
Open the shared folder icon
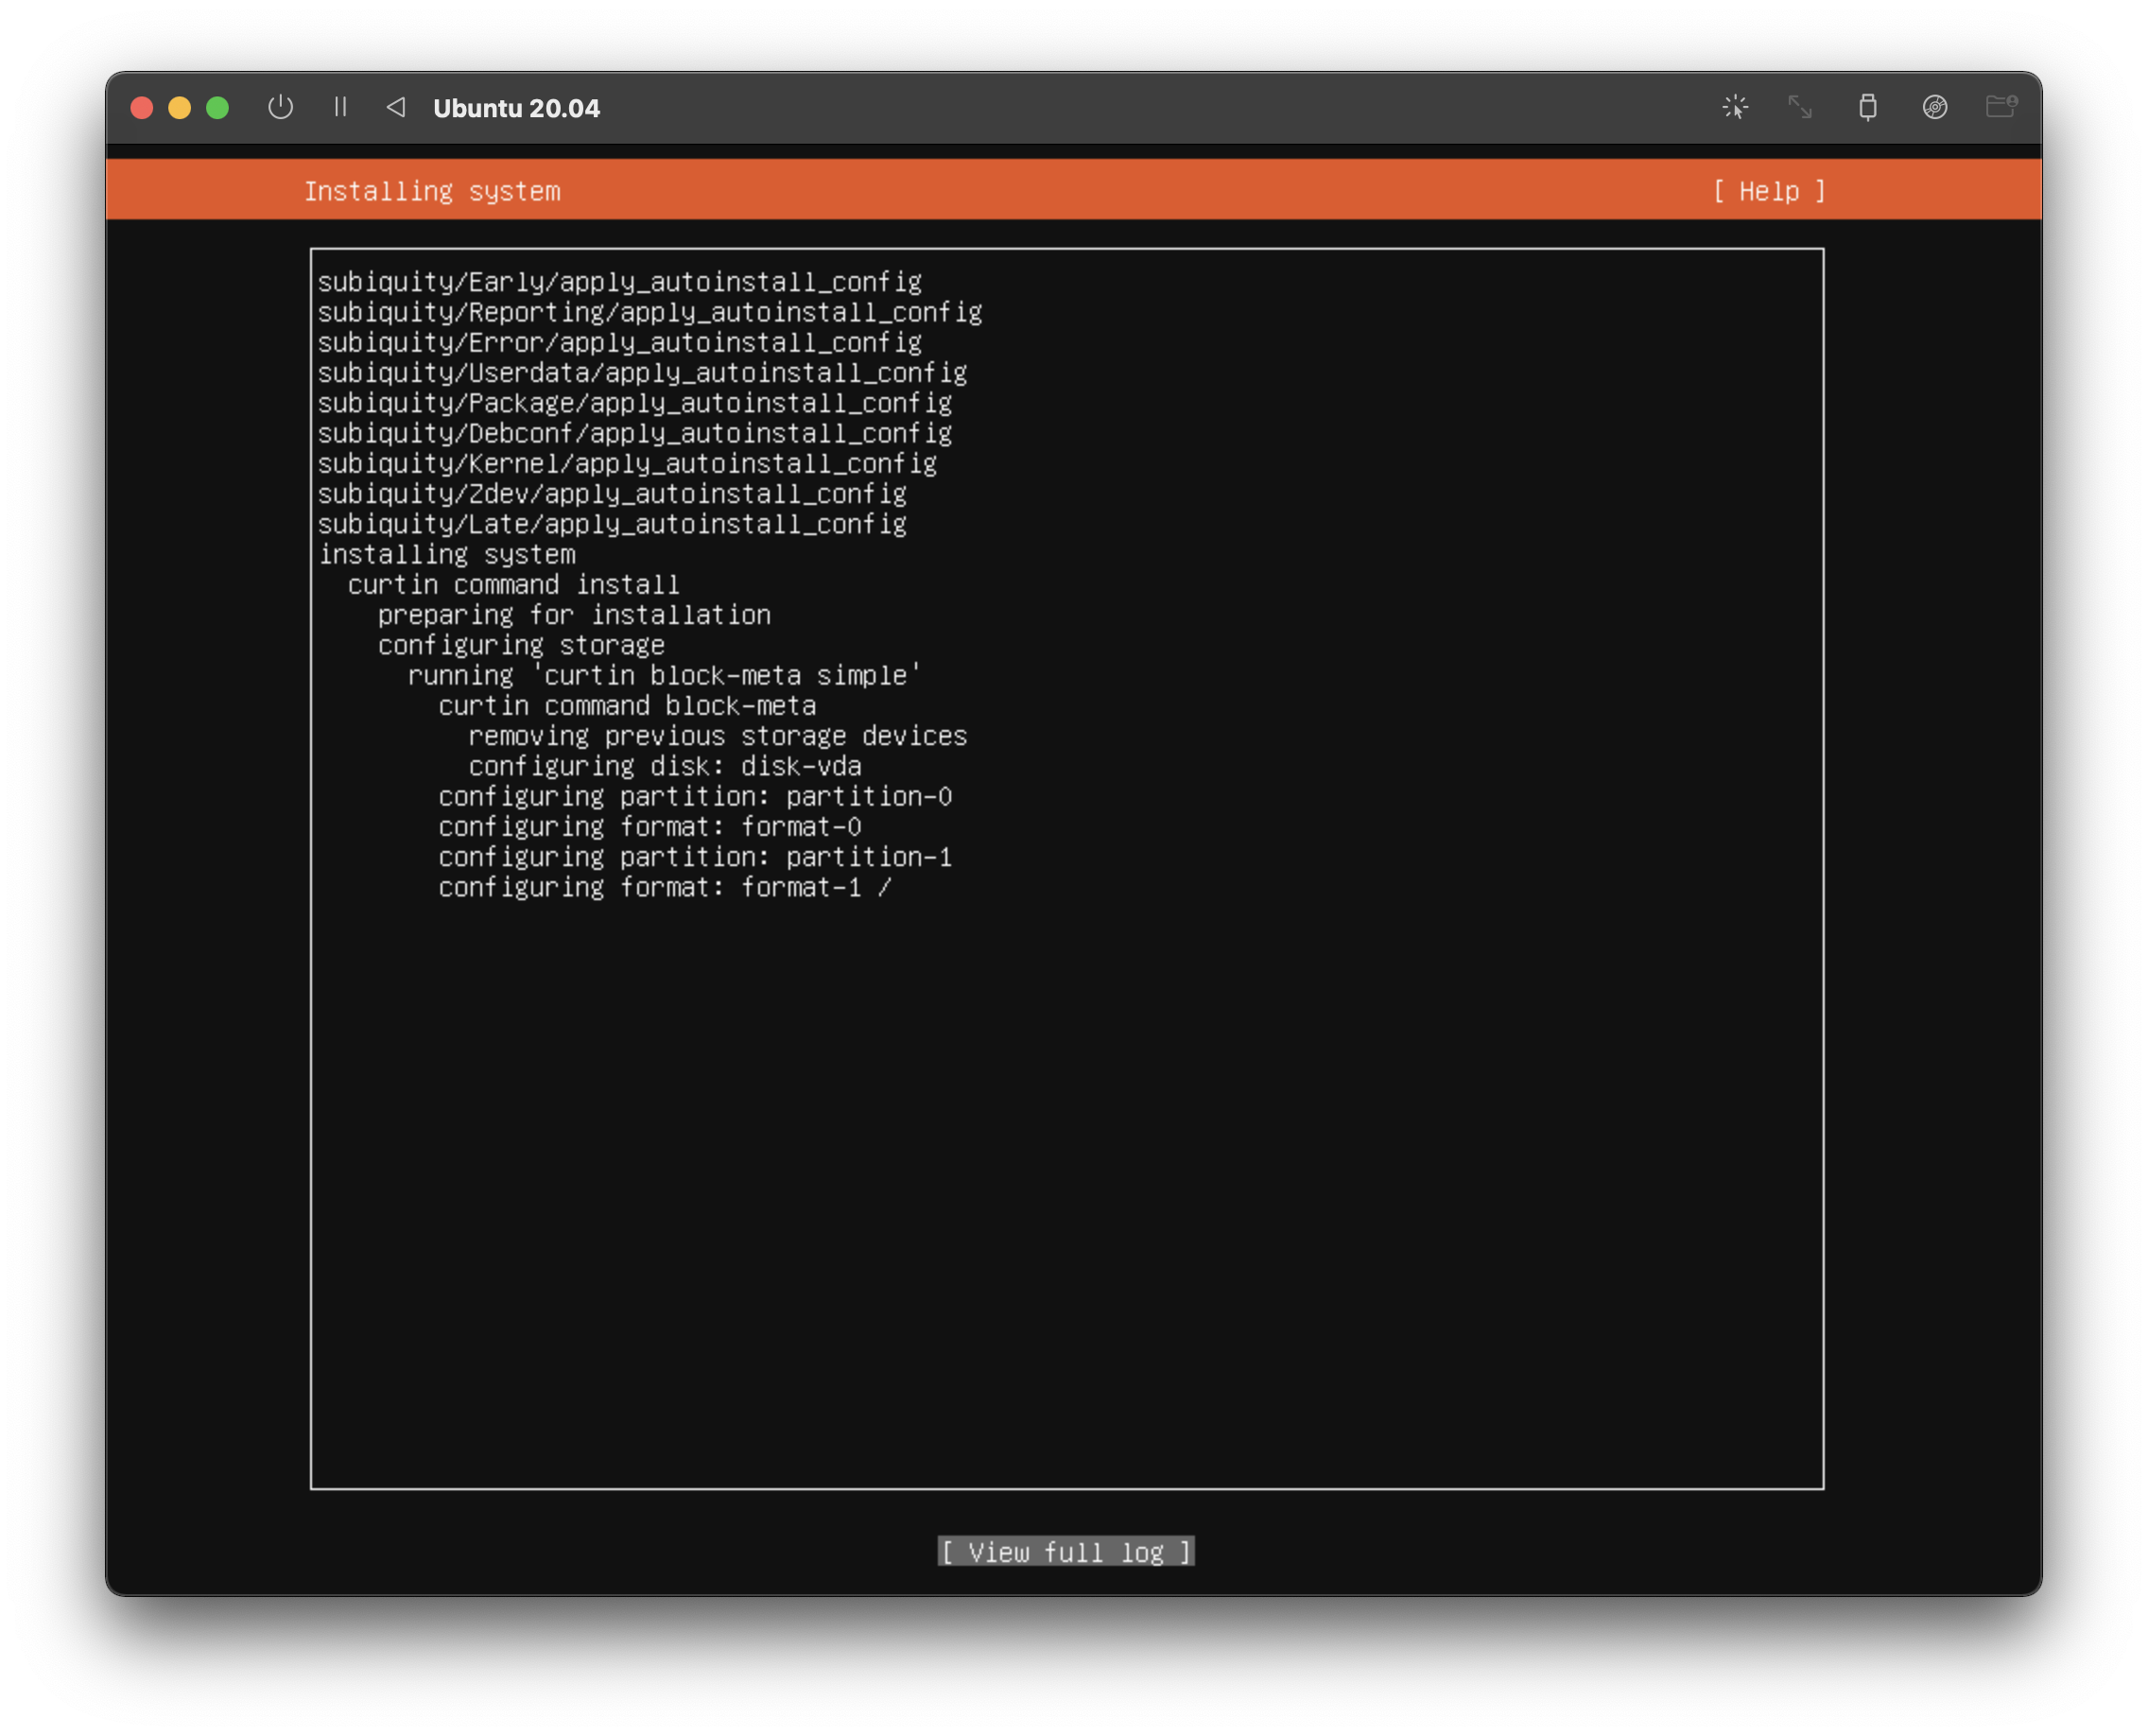point(2000,106)
